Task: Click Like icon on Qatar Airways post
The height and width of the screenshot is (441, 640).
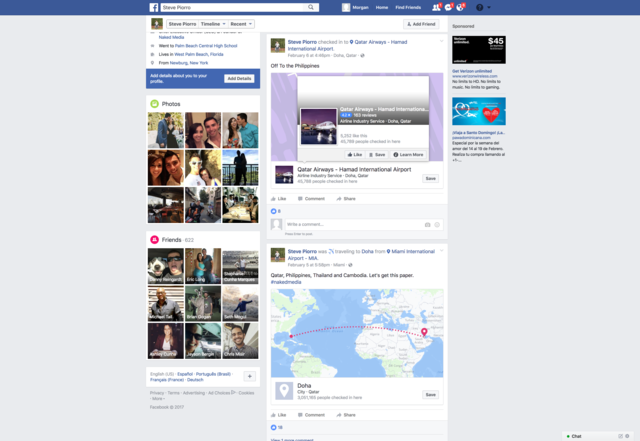Action: [273, 199]
